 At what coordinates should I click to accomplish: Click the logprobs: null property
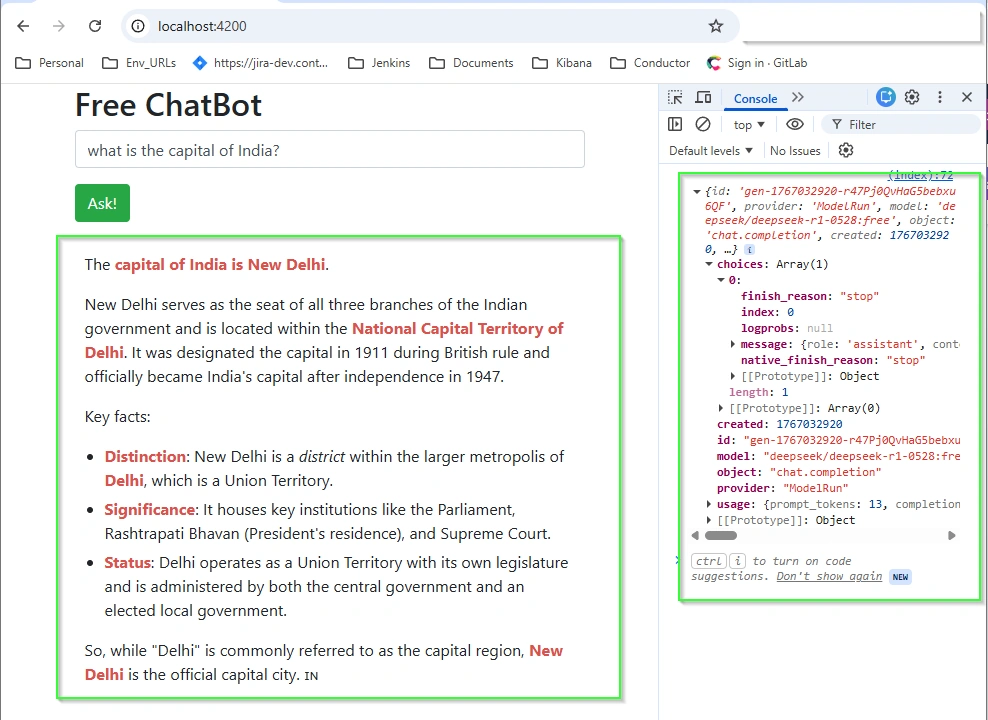(787, 328)
